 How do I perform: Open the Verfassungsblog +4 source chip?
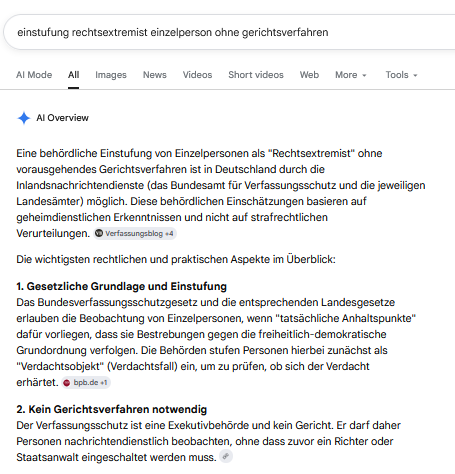click(135, 233)
